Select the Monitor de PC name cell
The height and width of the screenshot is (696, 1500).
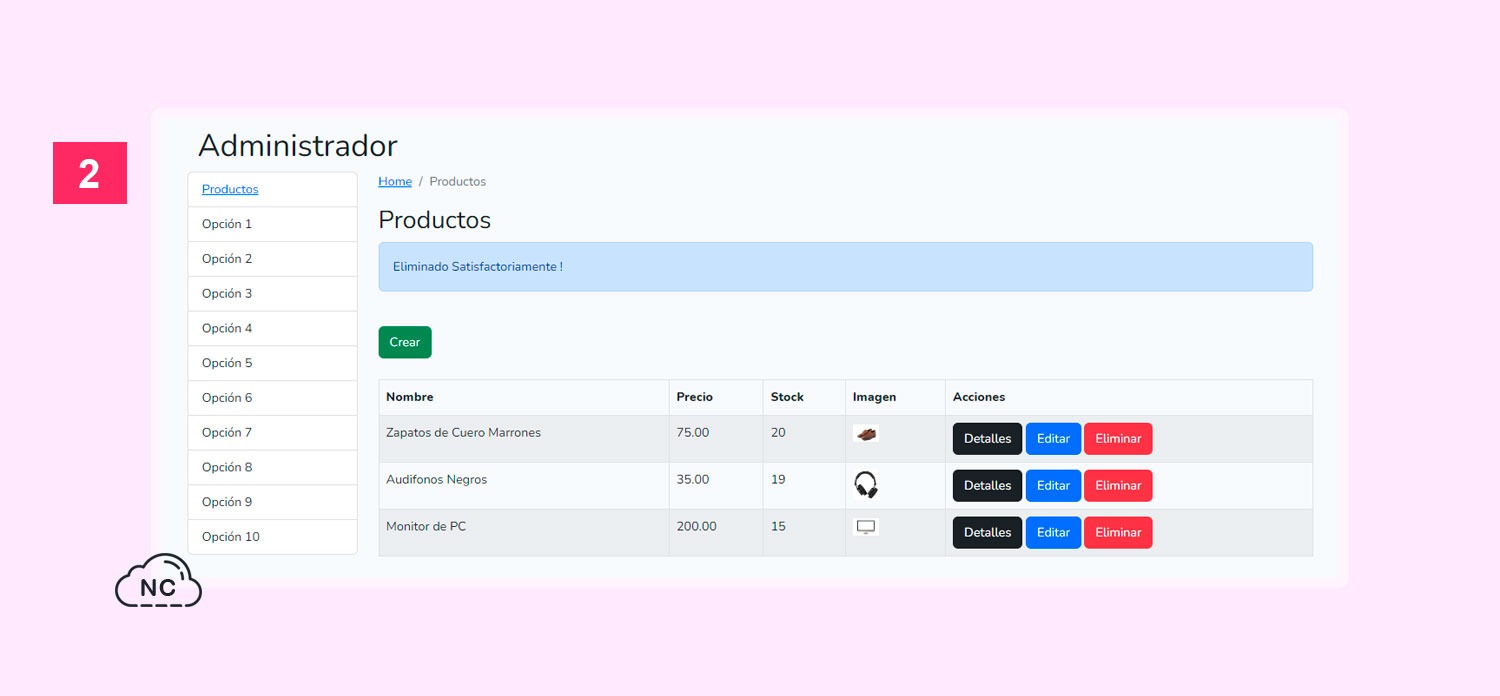coord(524,533)
